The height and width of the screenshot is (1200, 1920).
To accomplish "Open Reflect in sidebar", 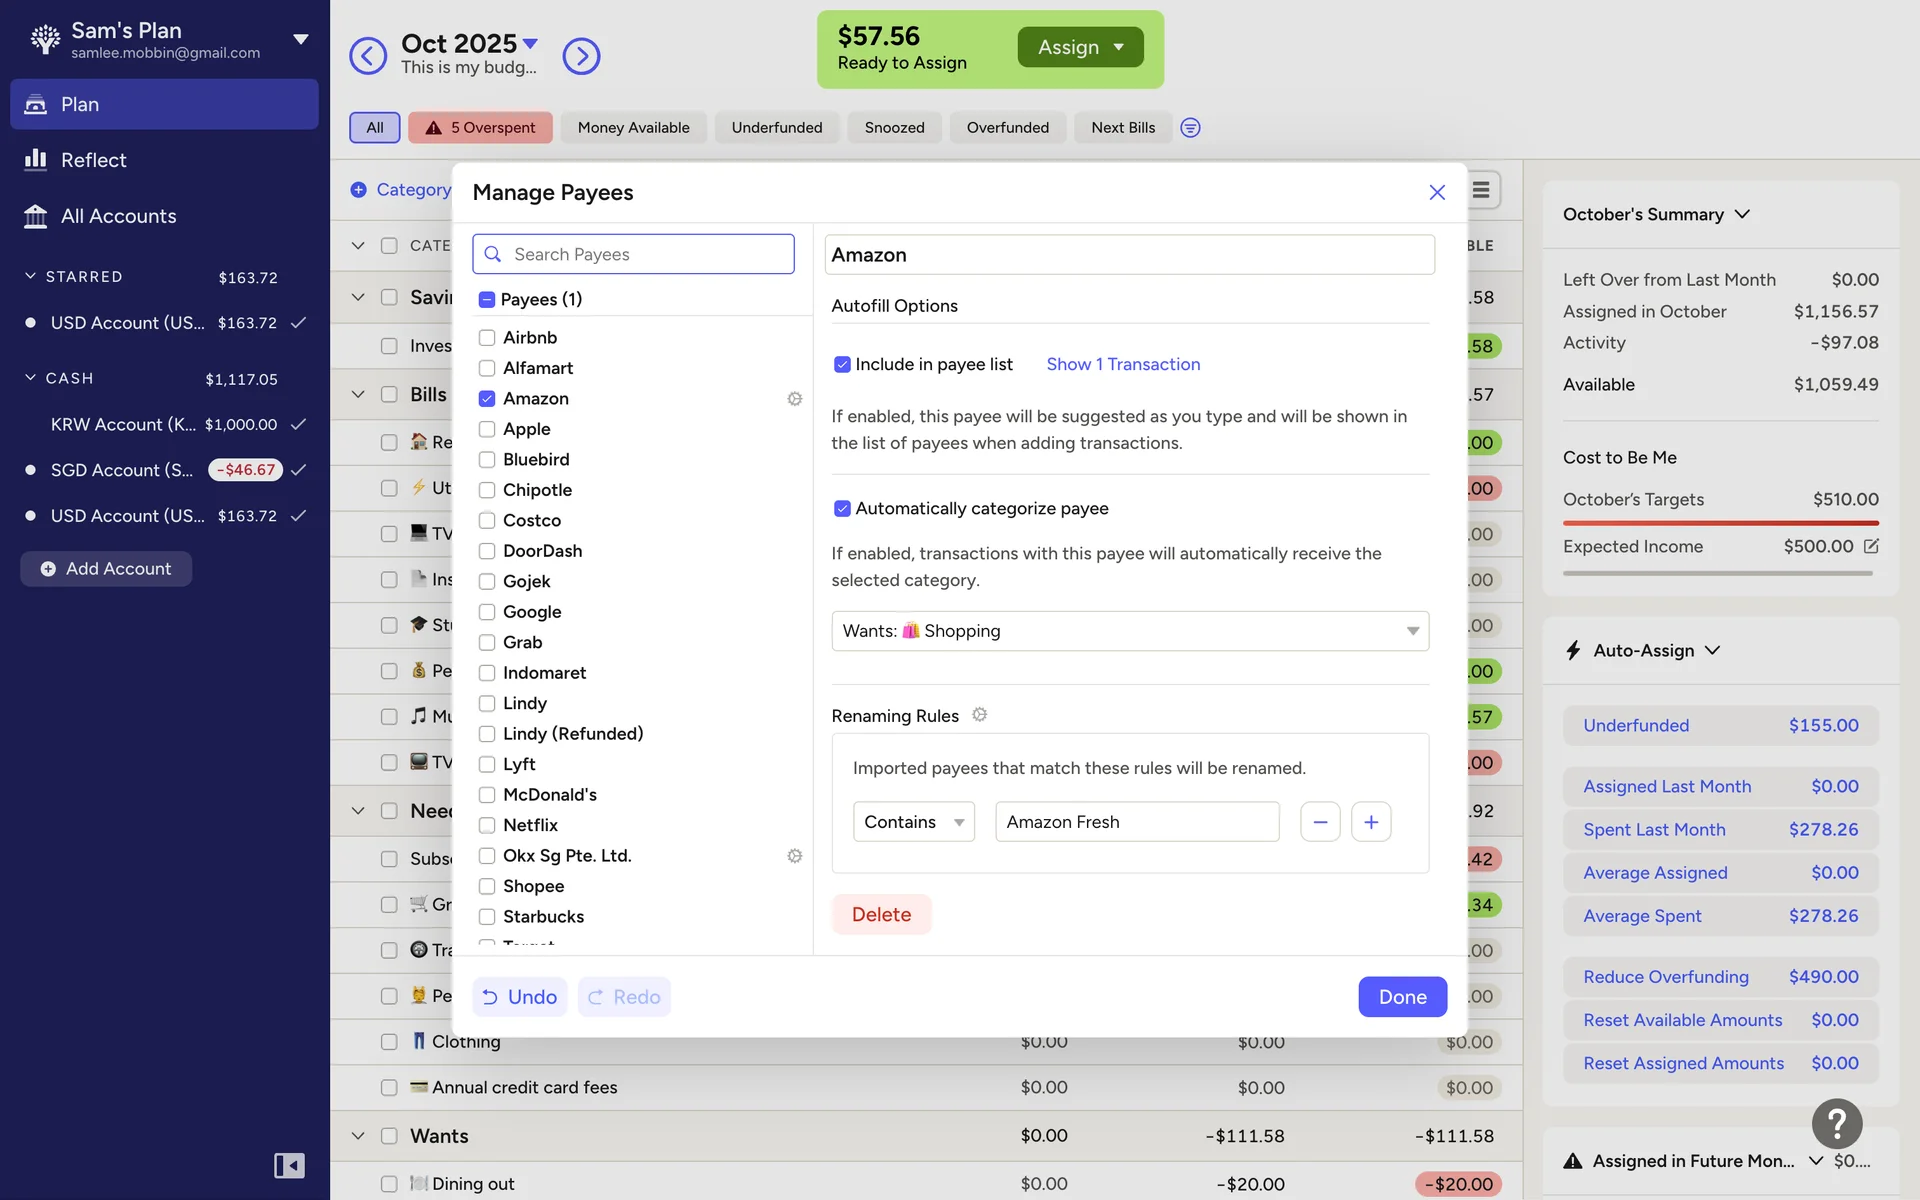I will (x=93, y=160).
